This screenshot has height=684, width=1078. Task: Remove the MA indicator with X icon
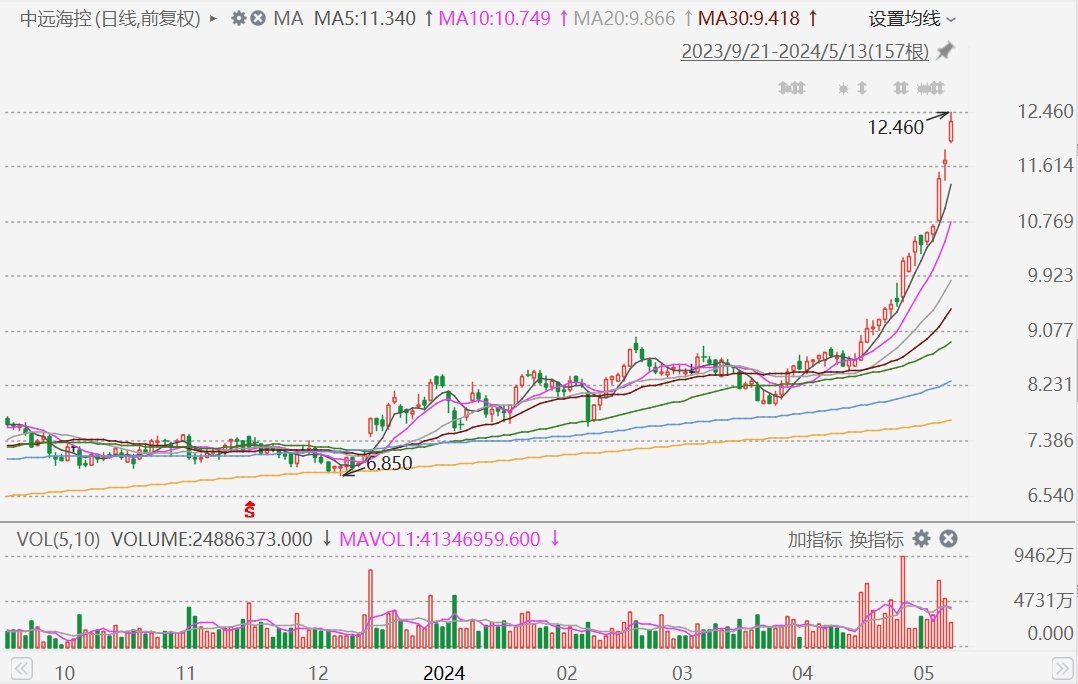click(258, 18)
